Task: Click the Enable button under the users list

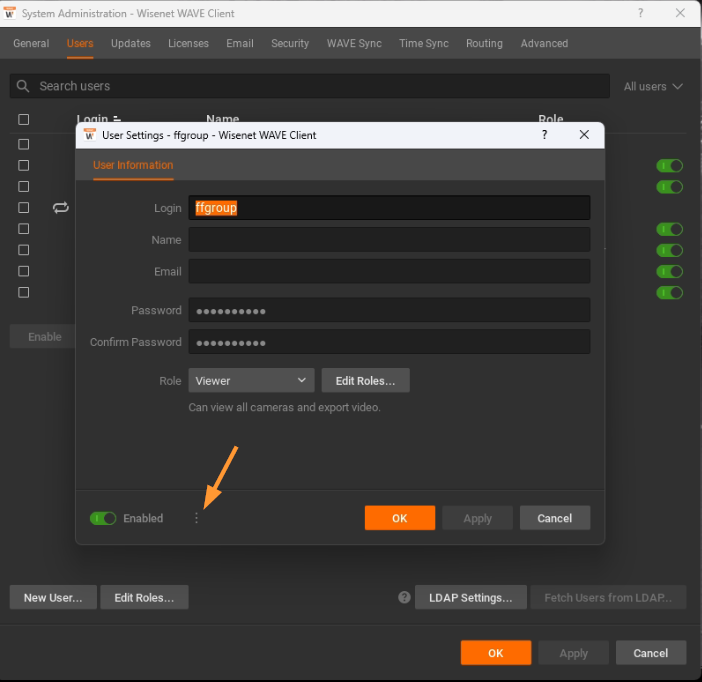Action: (43, 337)
